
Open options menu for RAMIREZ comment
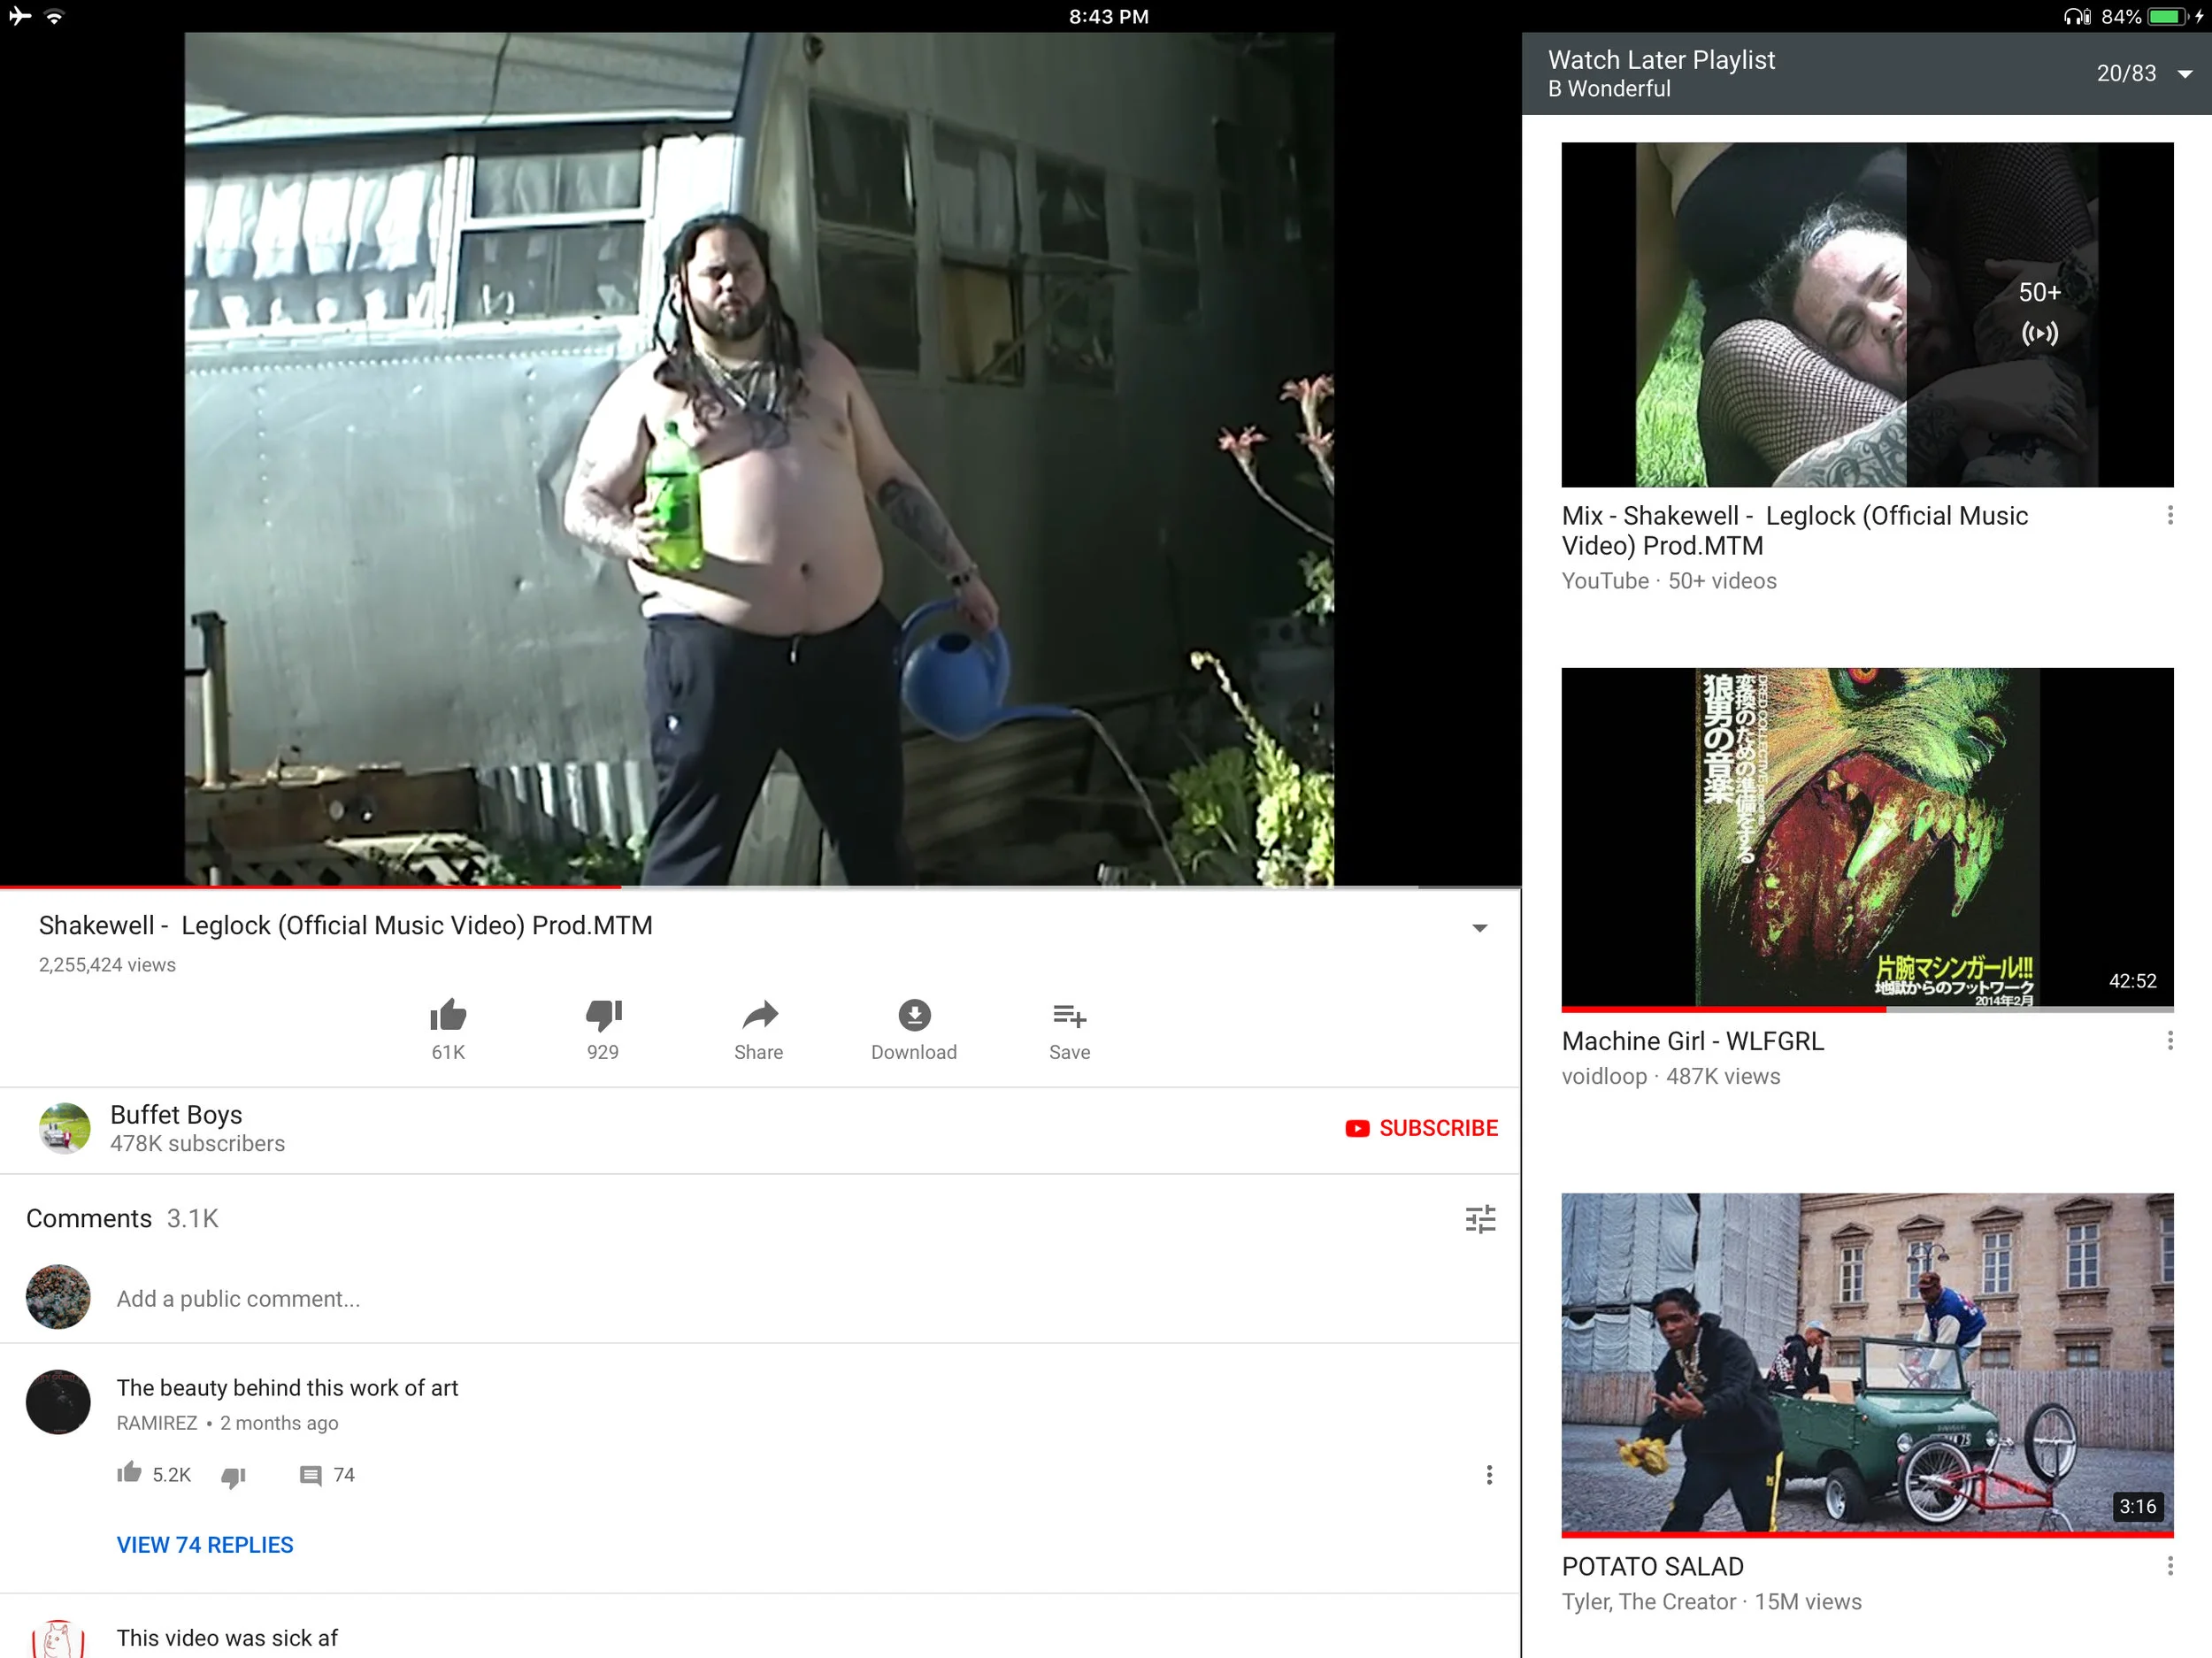coord(1489,1475)
